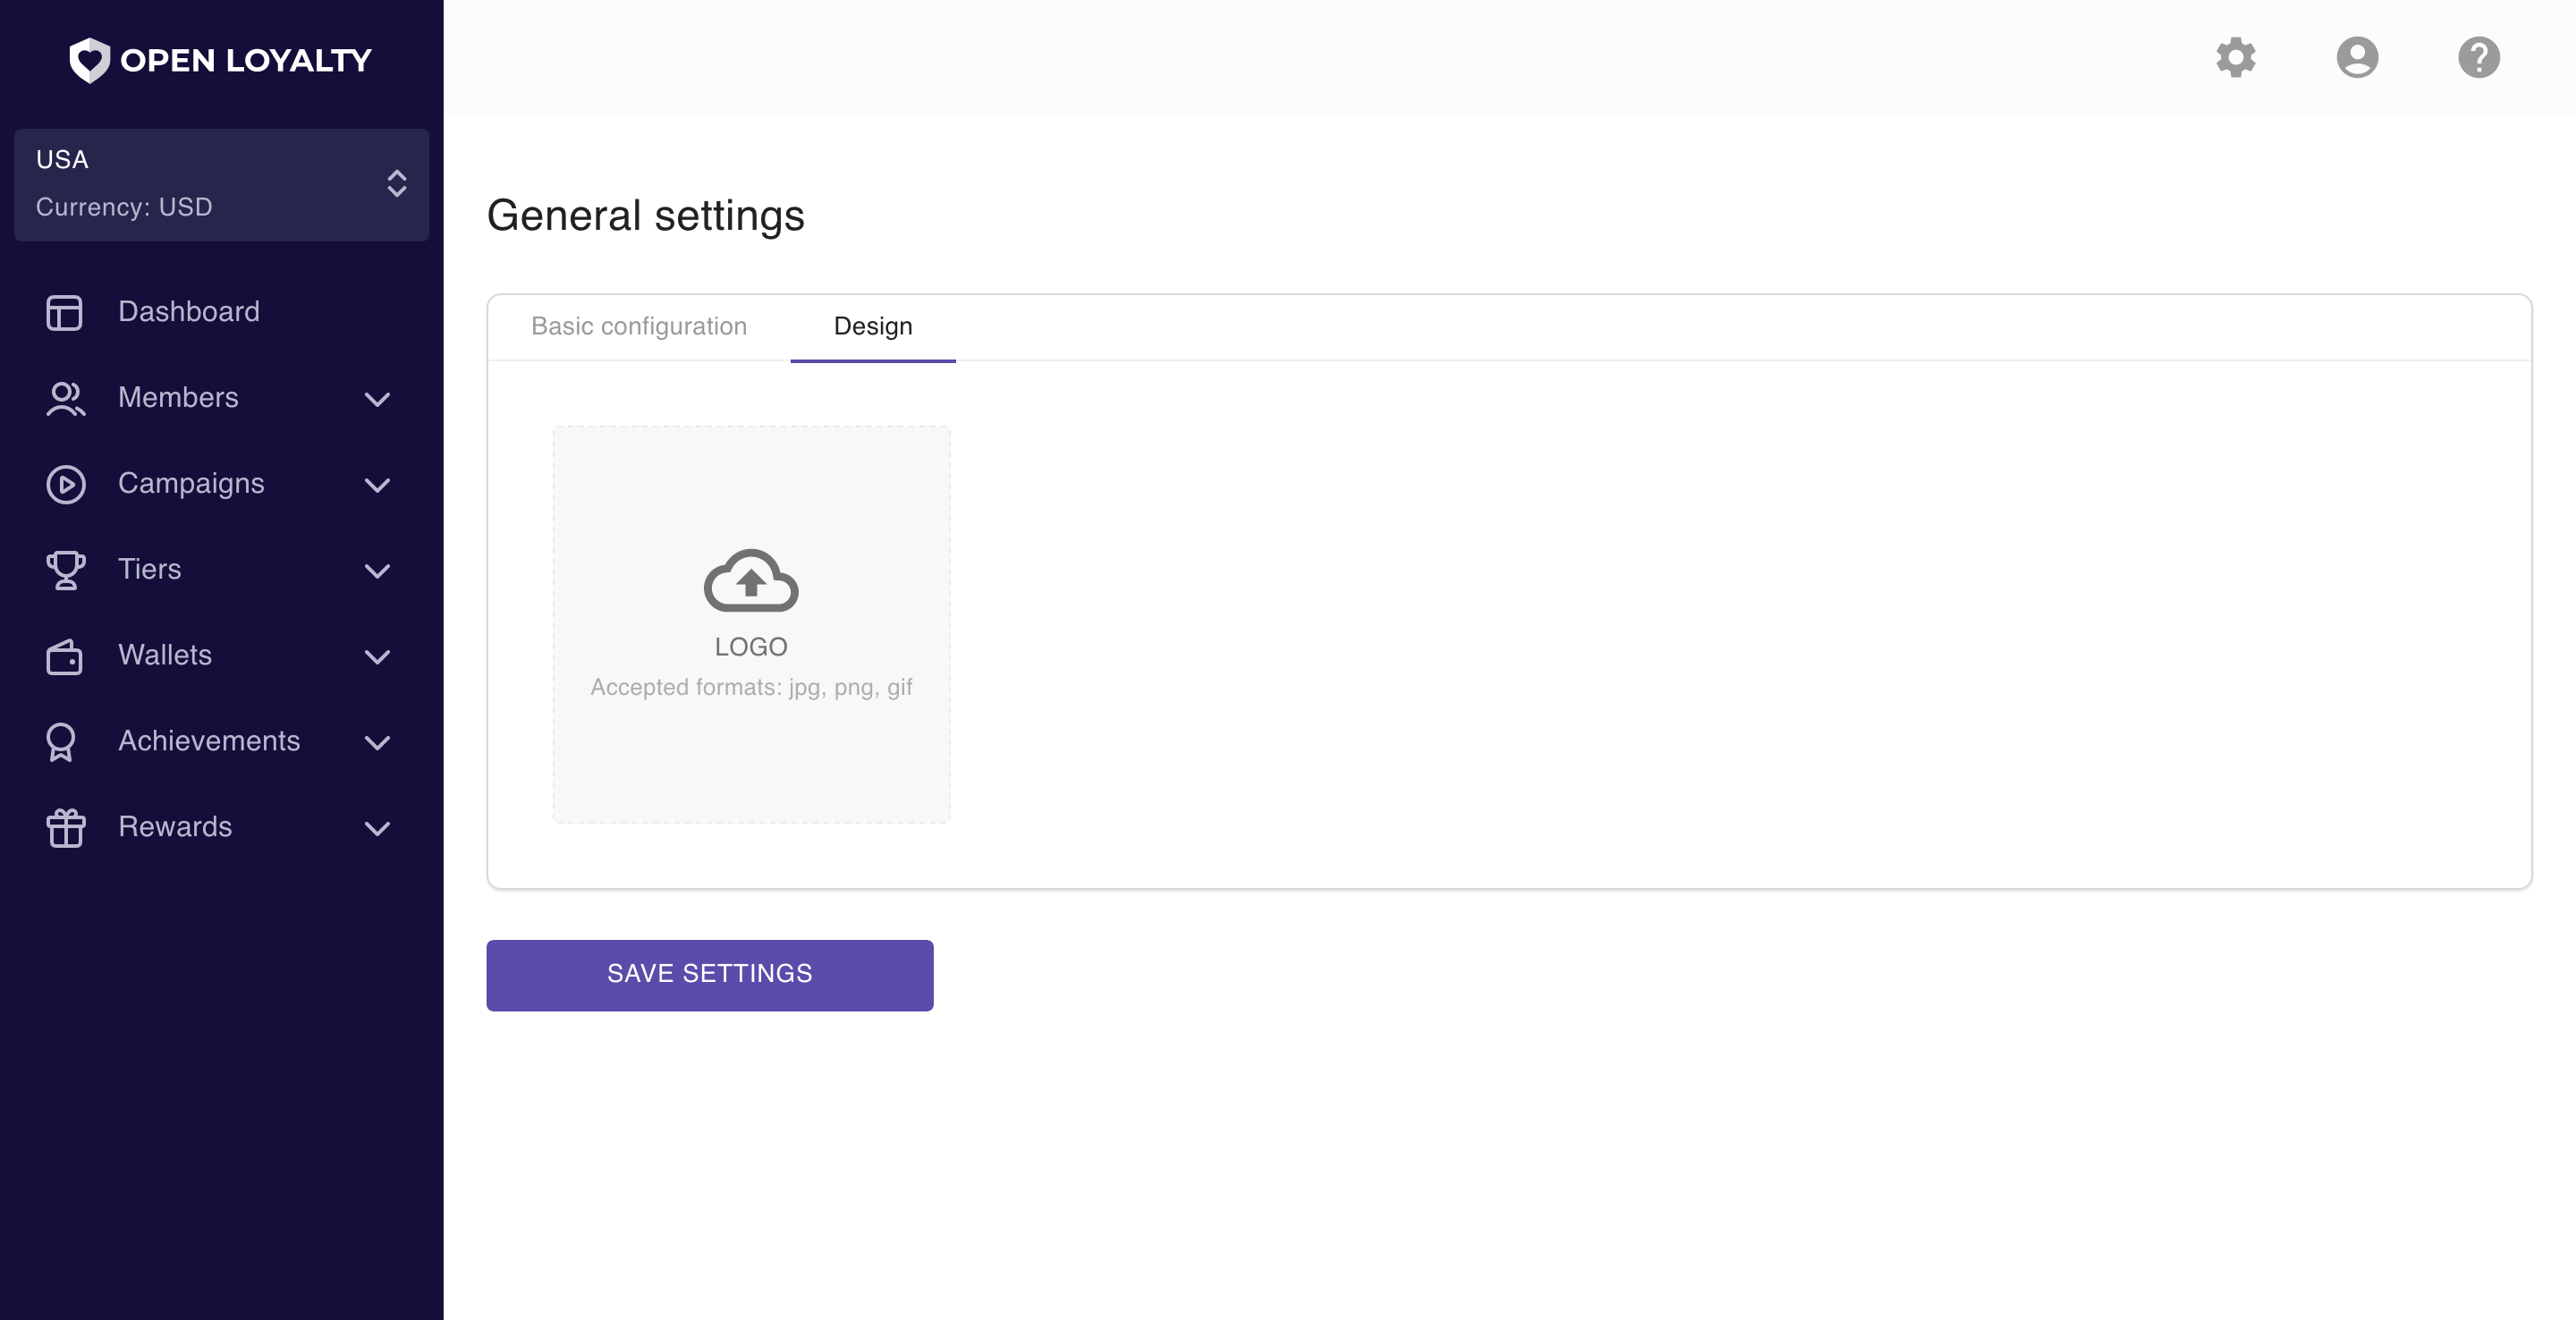The height and width of the screenshot is (1320, 2576).
Task: Click the OPEN LOYALTY brand text
Action: [x=246, y=60]
